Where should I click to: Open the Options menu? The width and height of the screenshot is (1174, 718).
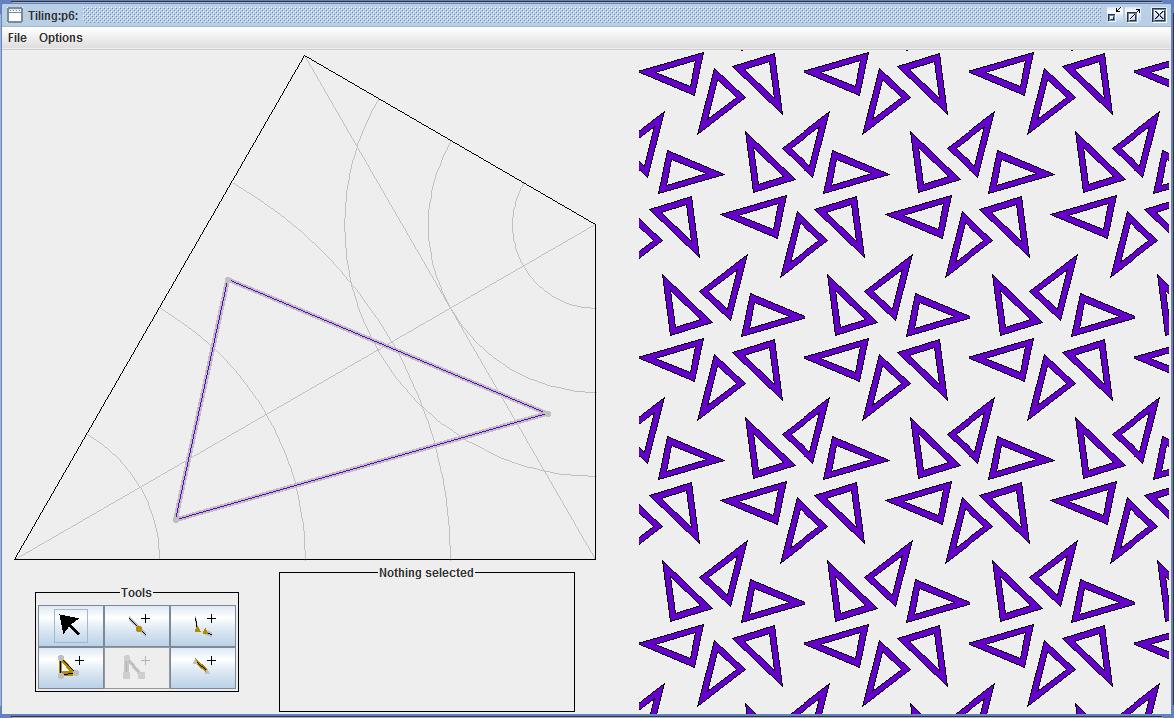point(61,37)
